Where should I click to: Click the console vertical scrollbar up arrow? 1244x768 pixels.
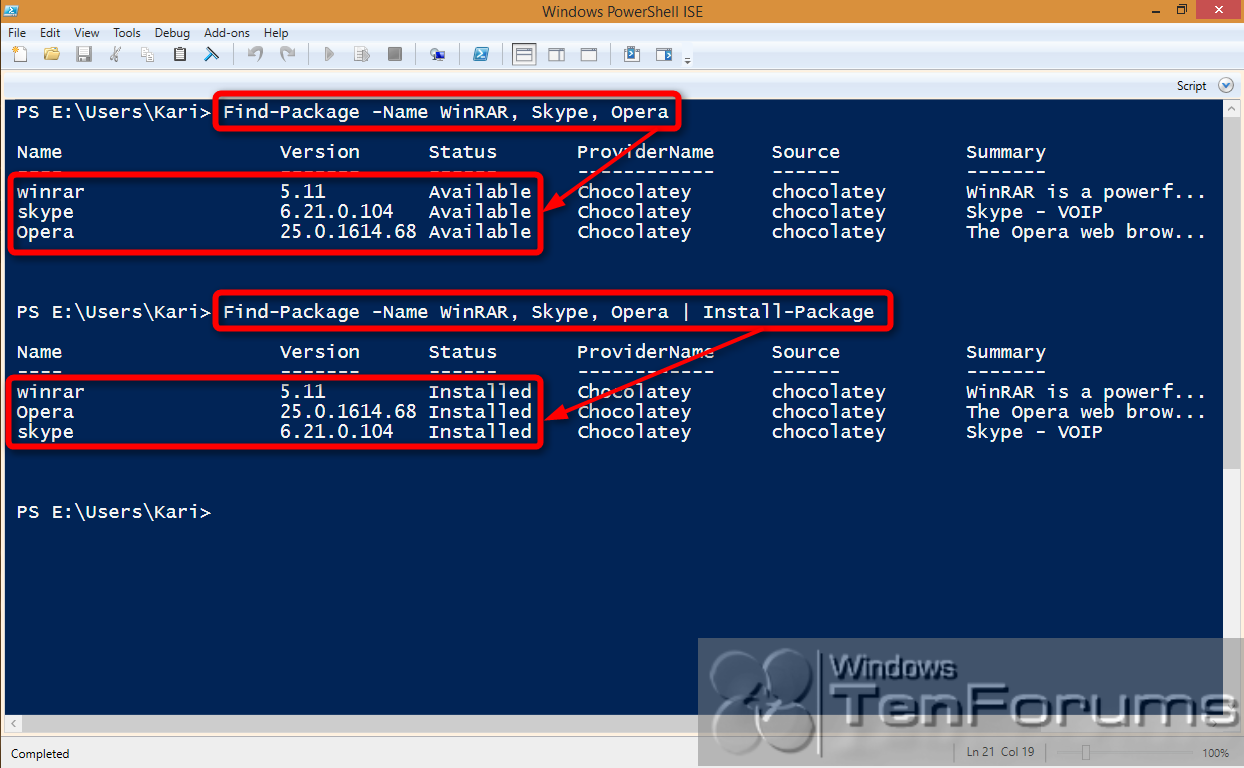(1231, 108)
